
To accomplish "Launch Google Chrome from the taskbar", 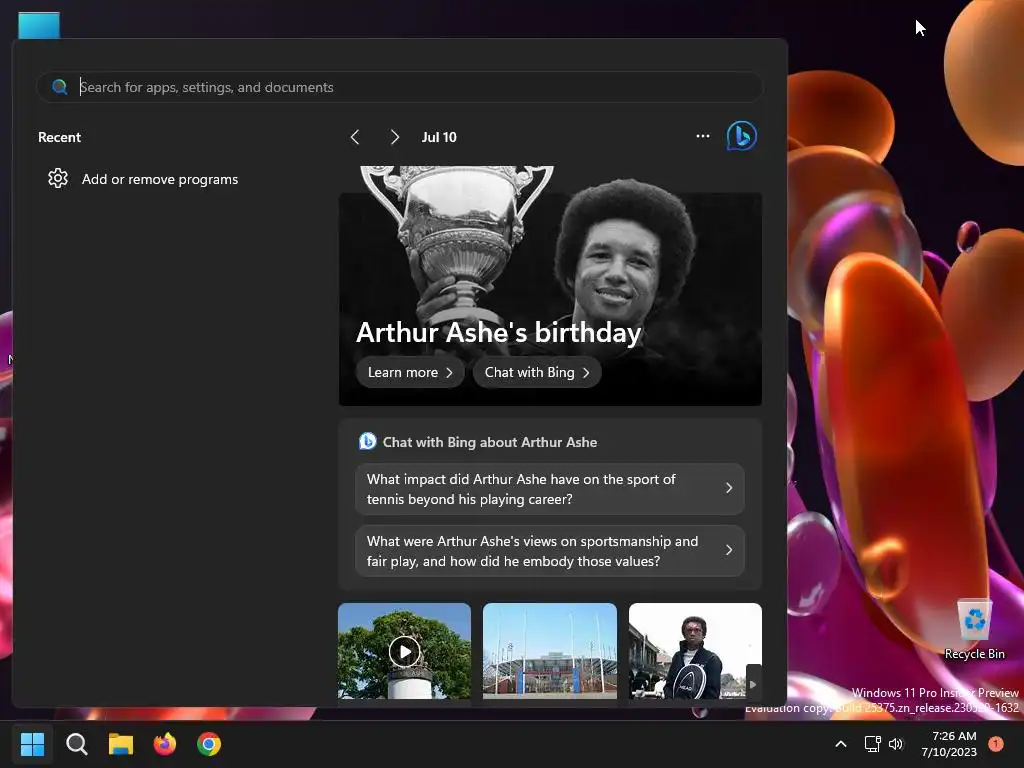I will coord(209,744).
